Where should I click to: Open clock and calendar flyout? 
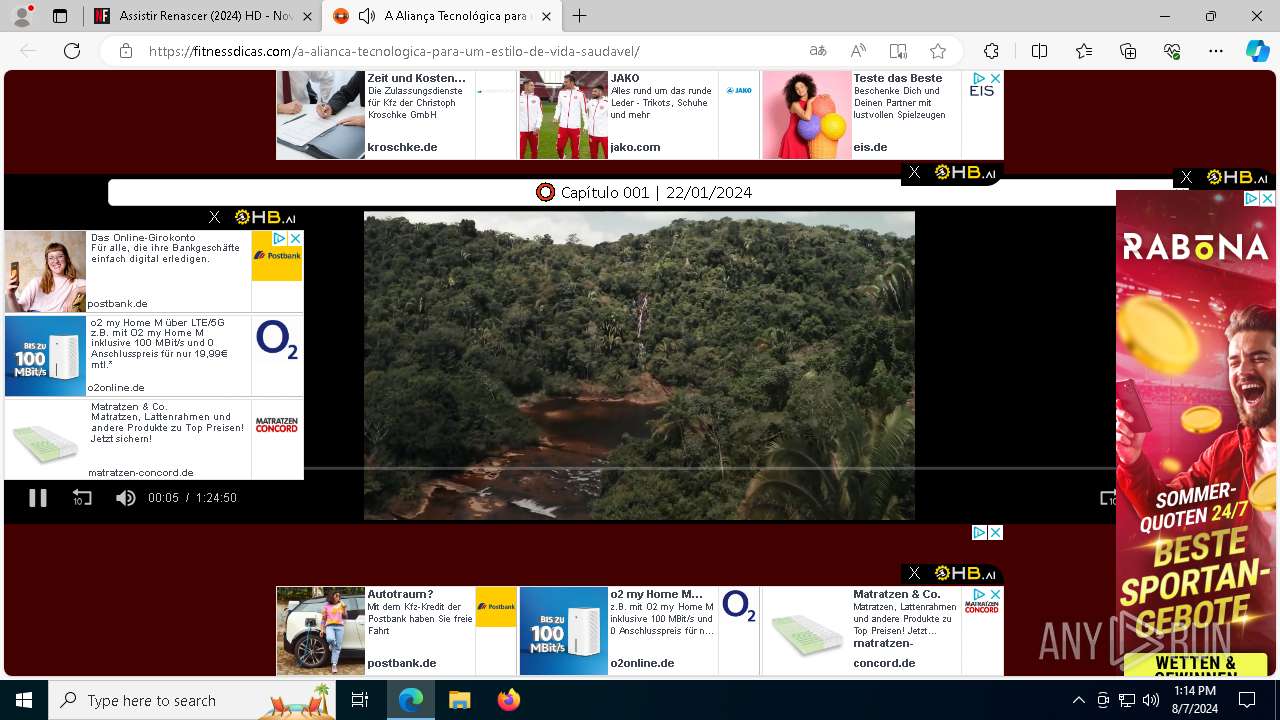click(x=1195, y=700)
